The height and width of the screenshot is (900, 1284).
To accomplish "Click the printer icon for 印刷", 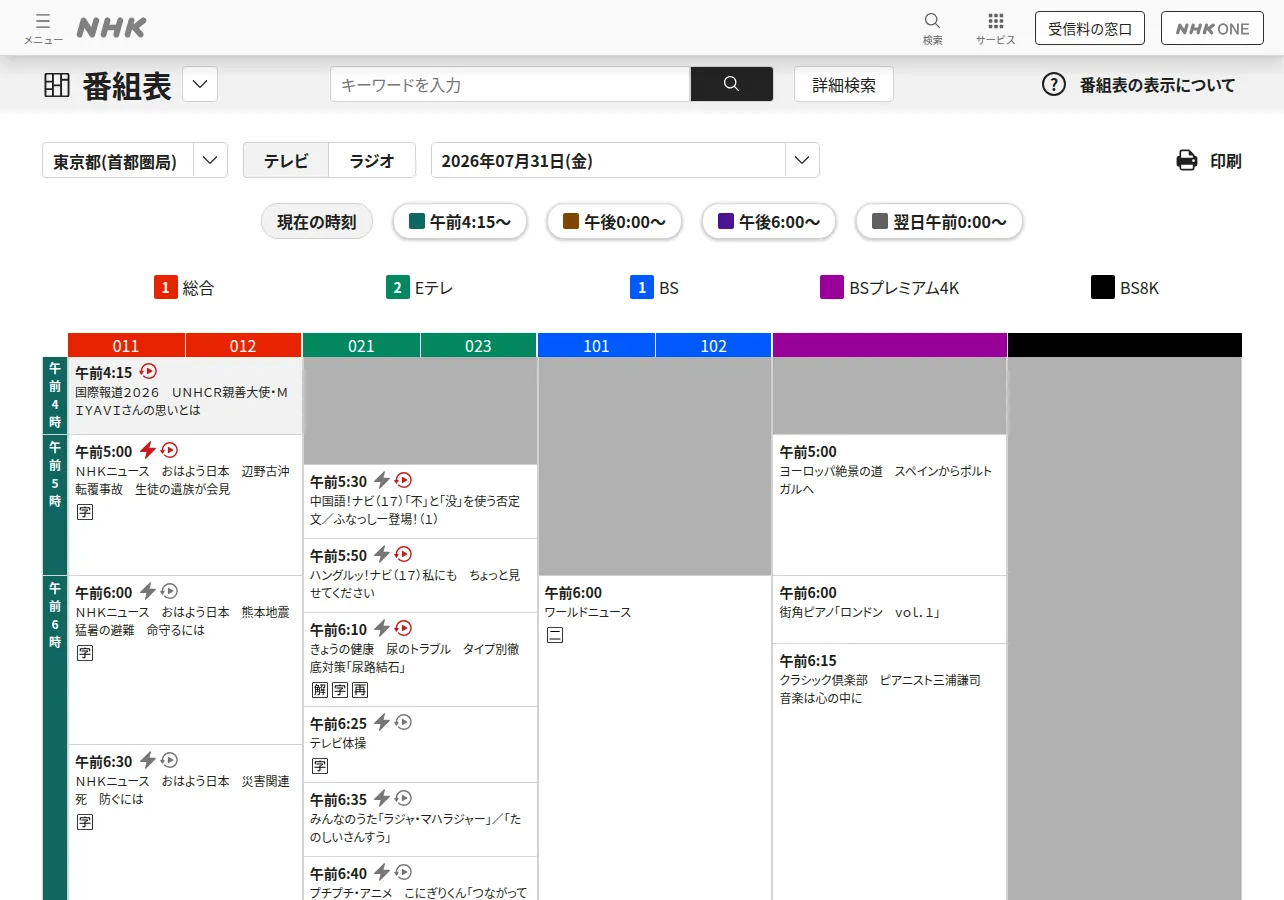I will click(1187, 160).
